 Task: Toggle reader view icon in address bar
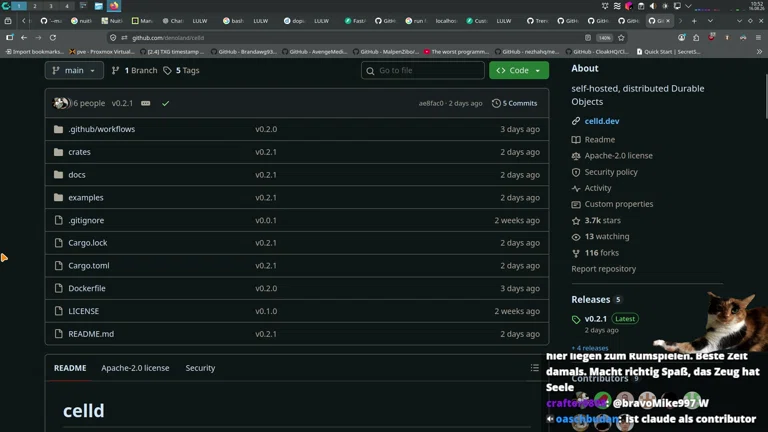[x=588, y=38]
